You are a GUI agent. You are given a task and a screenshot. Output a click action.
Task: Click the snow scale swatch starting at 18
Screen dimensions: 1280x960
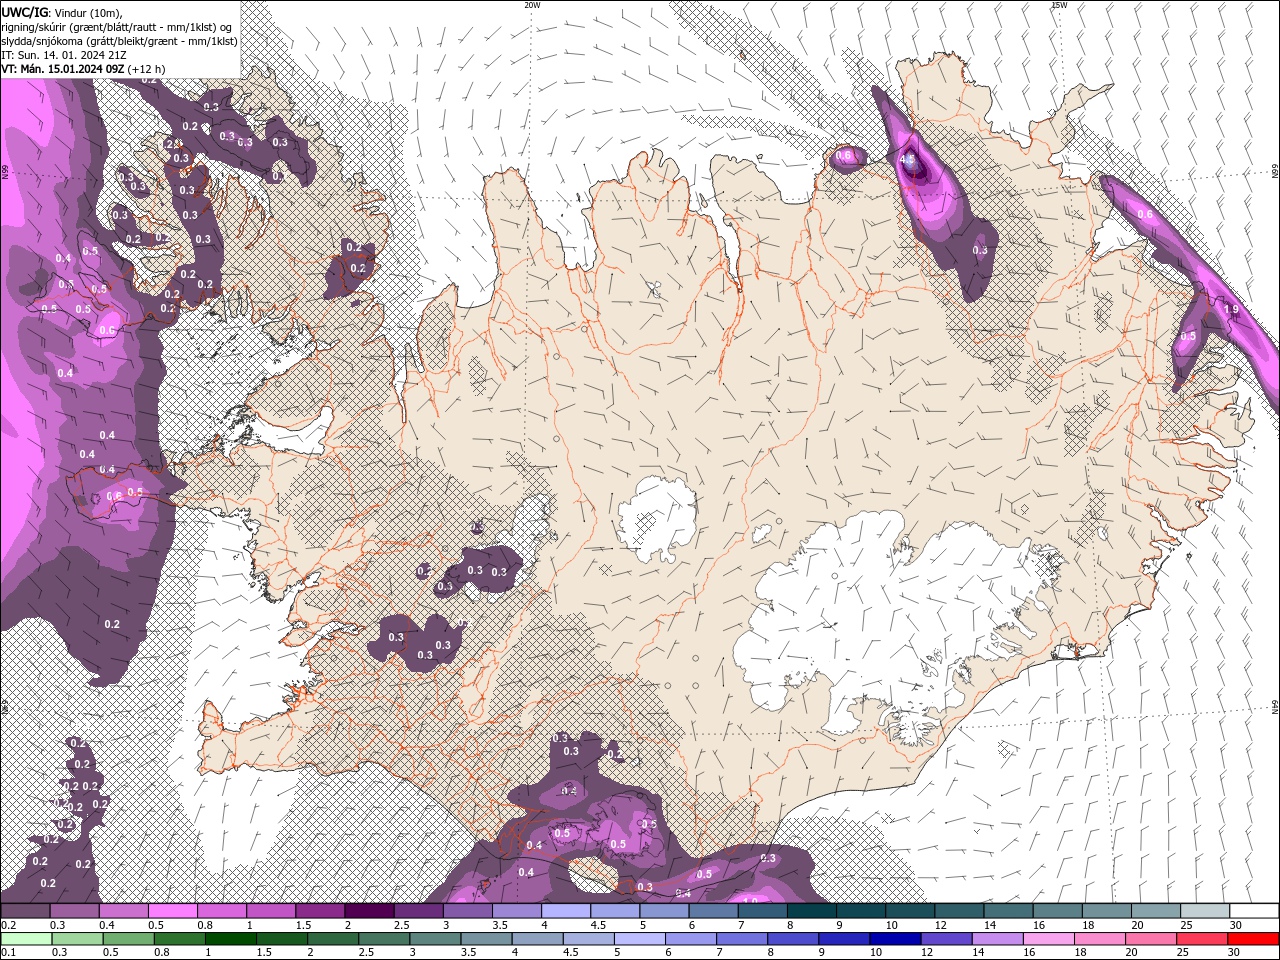pyautogui.click(x=1107, y=911)
